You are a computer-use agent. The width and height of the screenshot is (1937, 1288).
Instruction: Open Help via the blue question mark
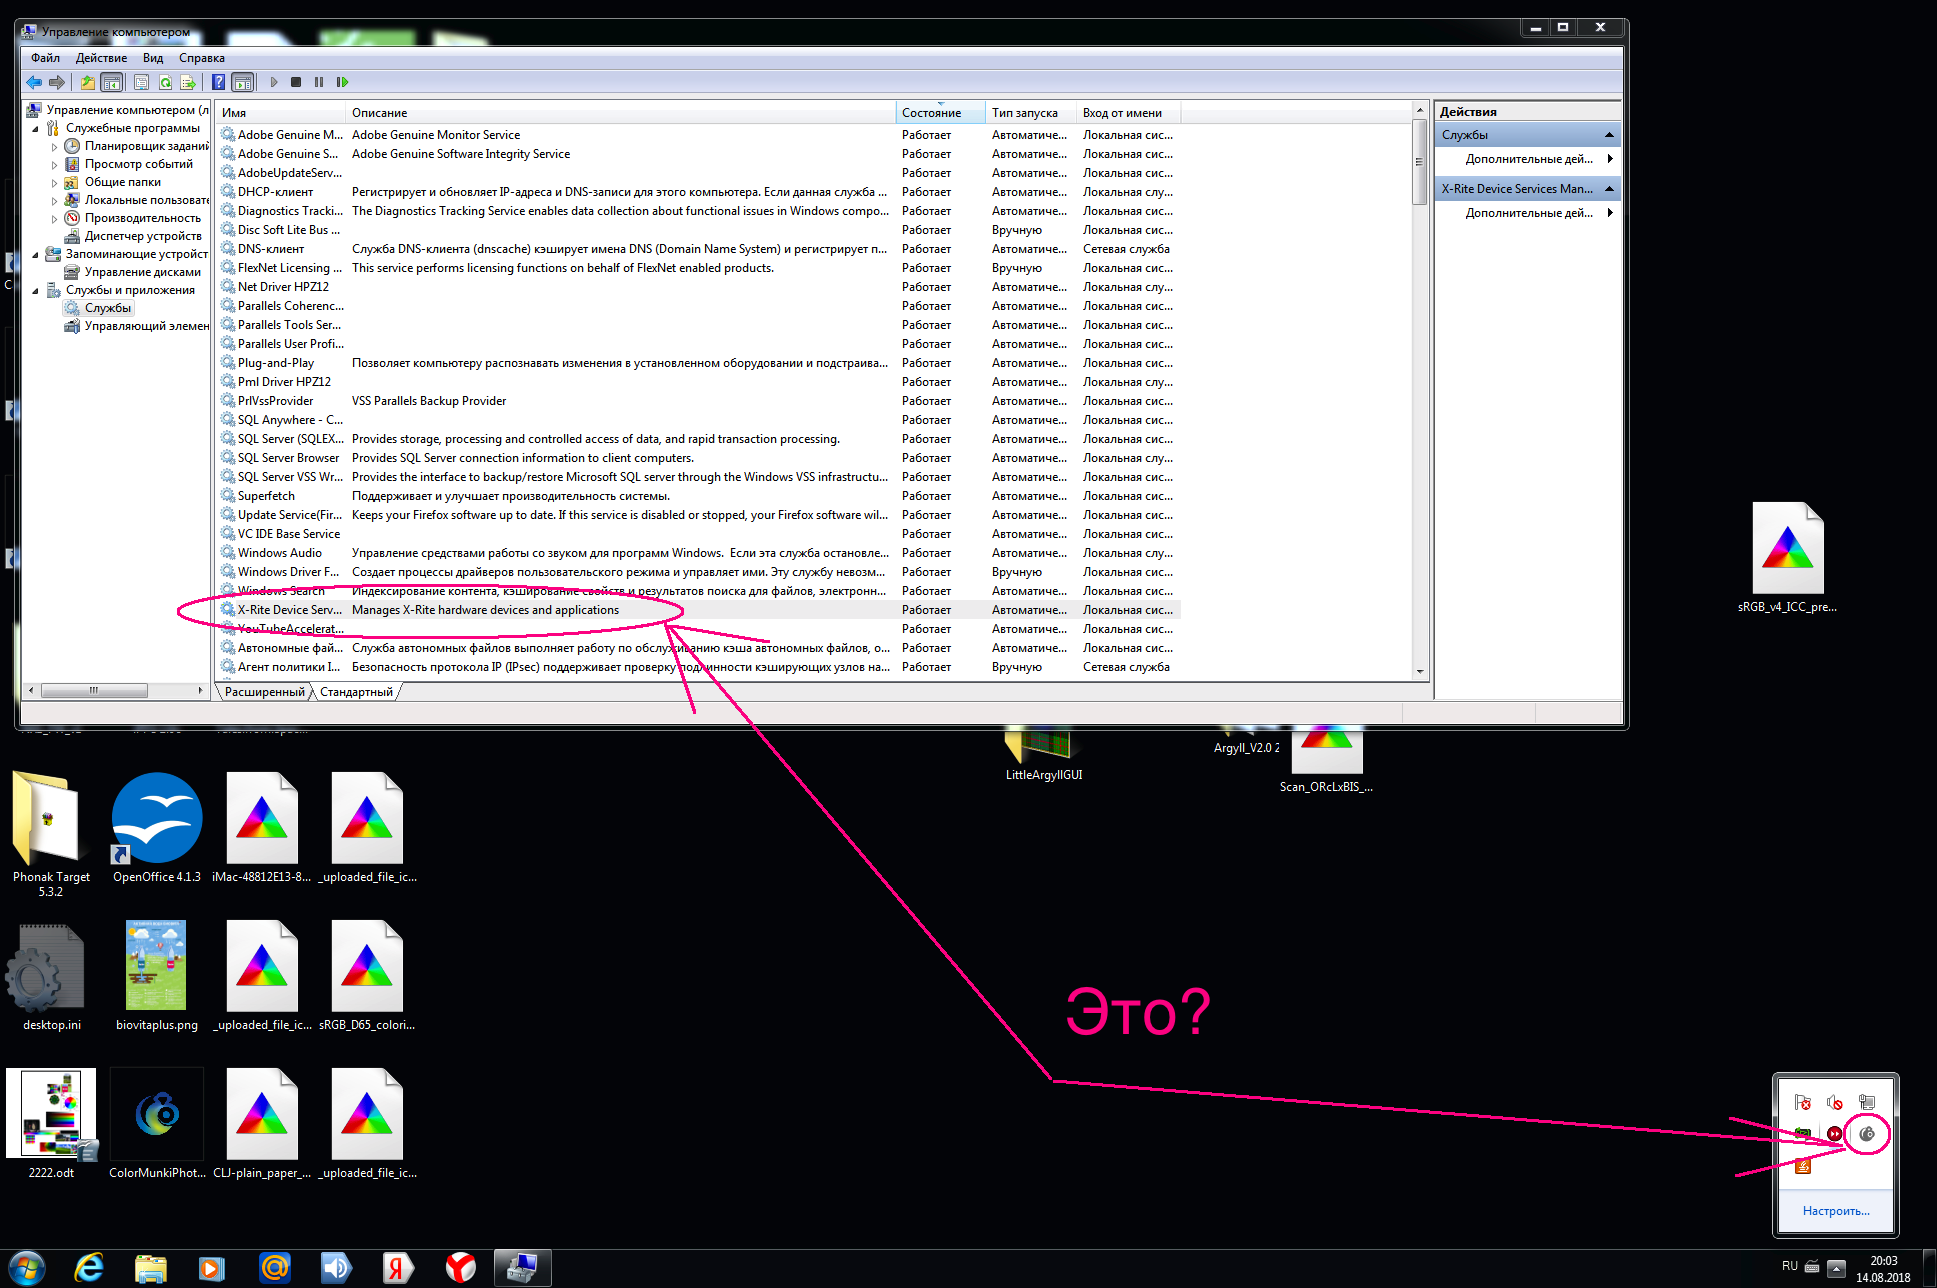pos(218,82)
